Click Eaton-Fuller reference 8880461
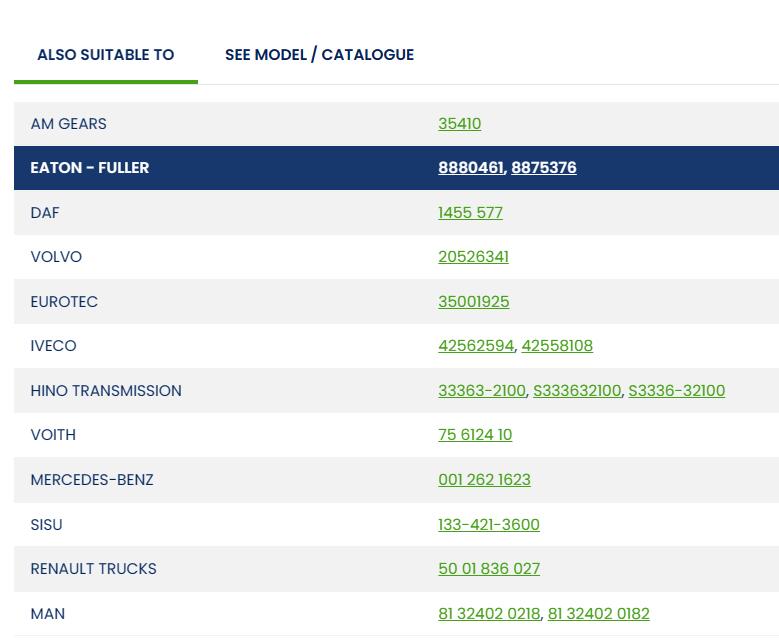 [470, 168]
